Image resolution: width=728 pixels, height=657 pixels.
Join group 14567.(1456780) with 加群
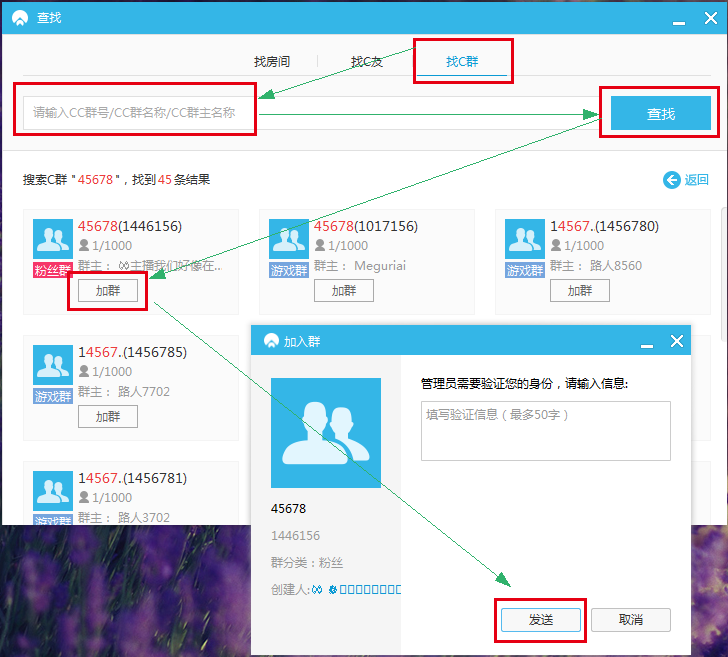pos(580,291)
